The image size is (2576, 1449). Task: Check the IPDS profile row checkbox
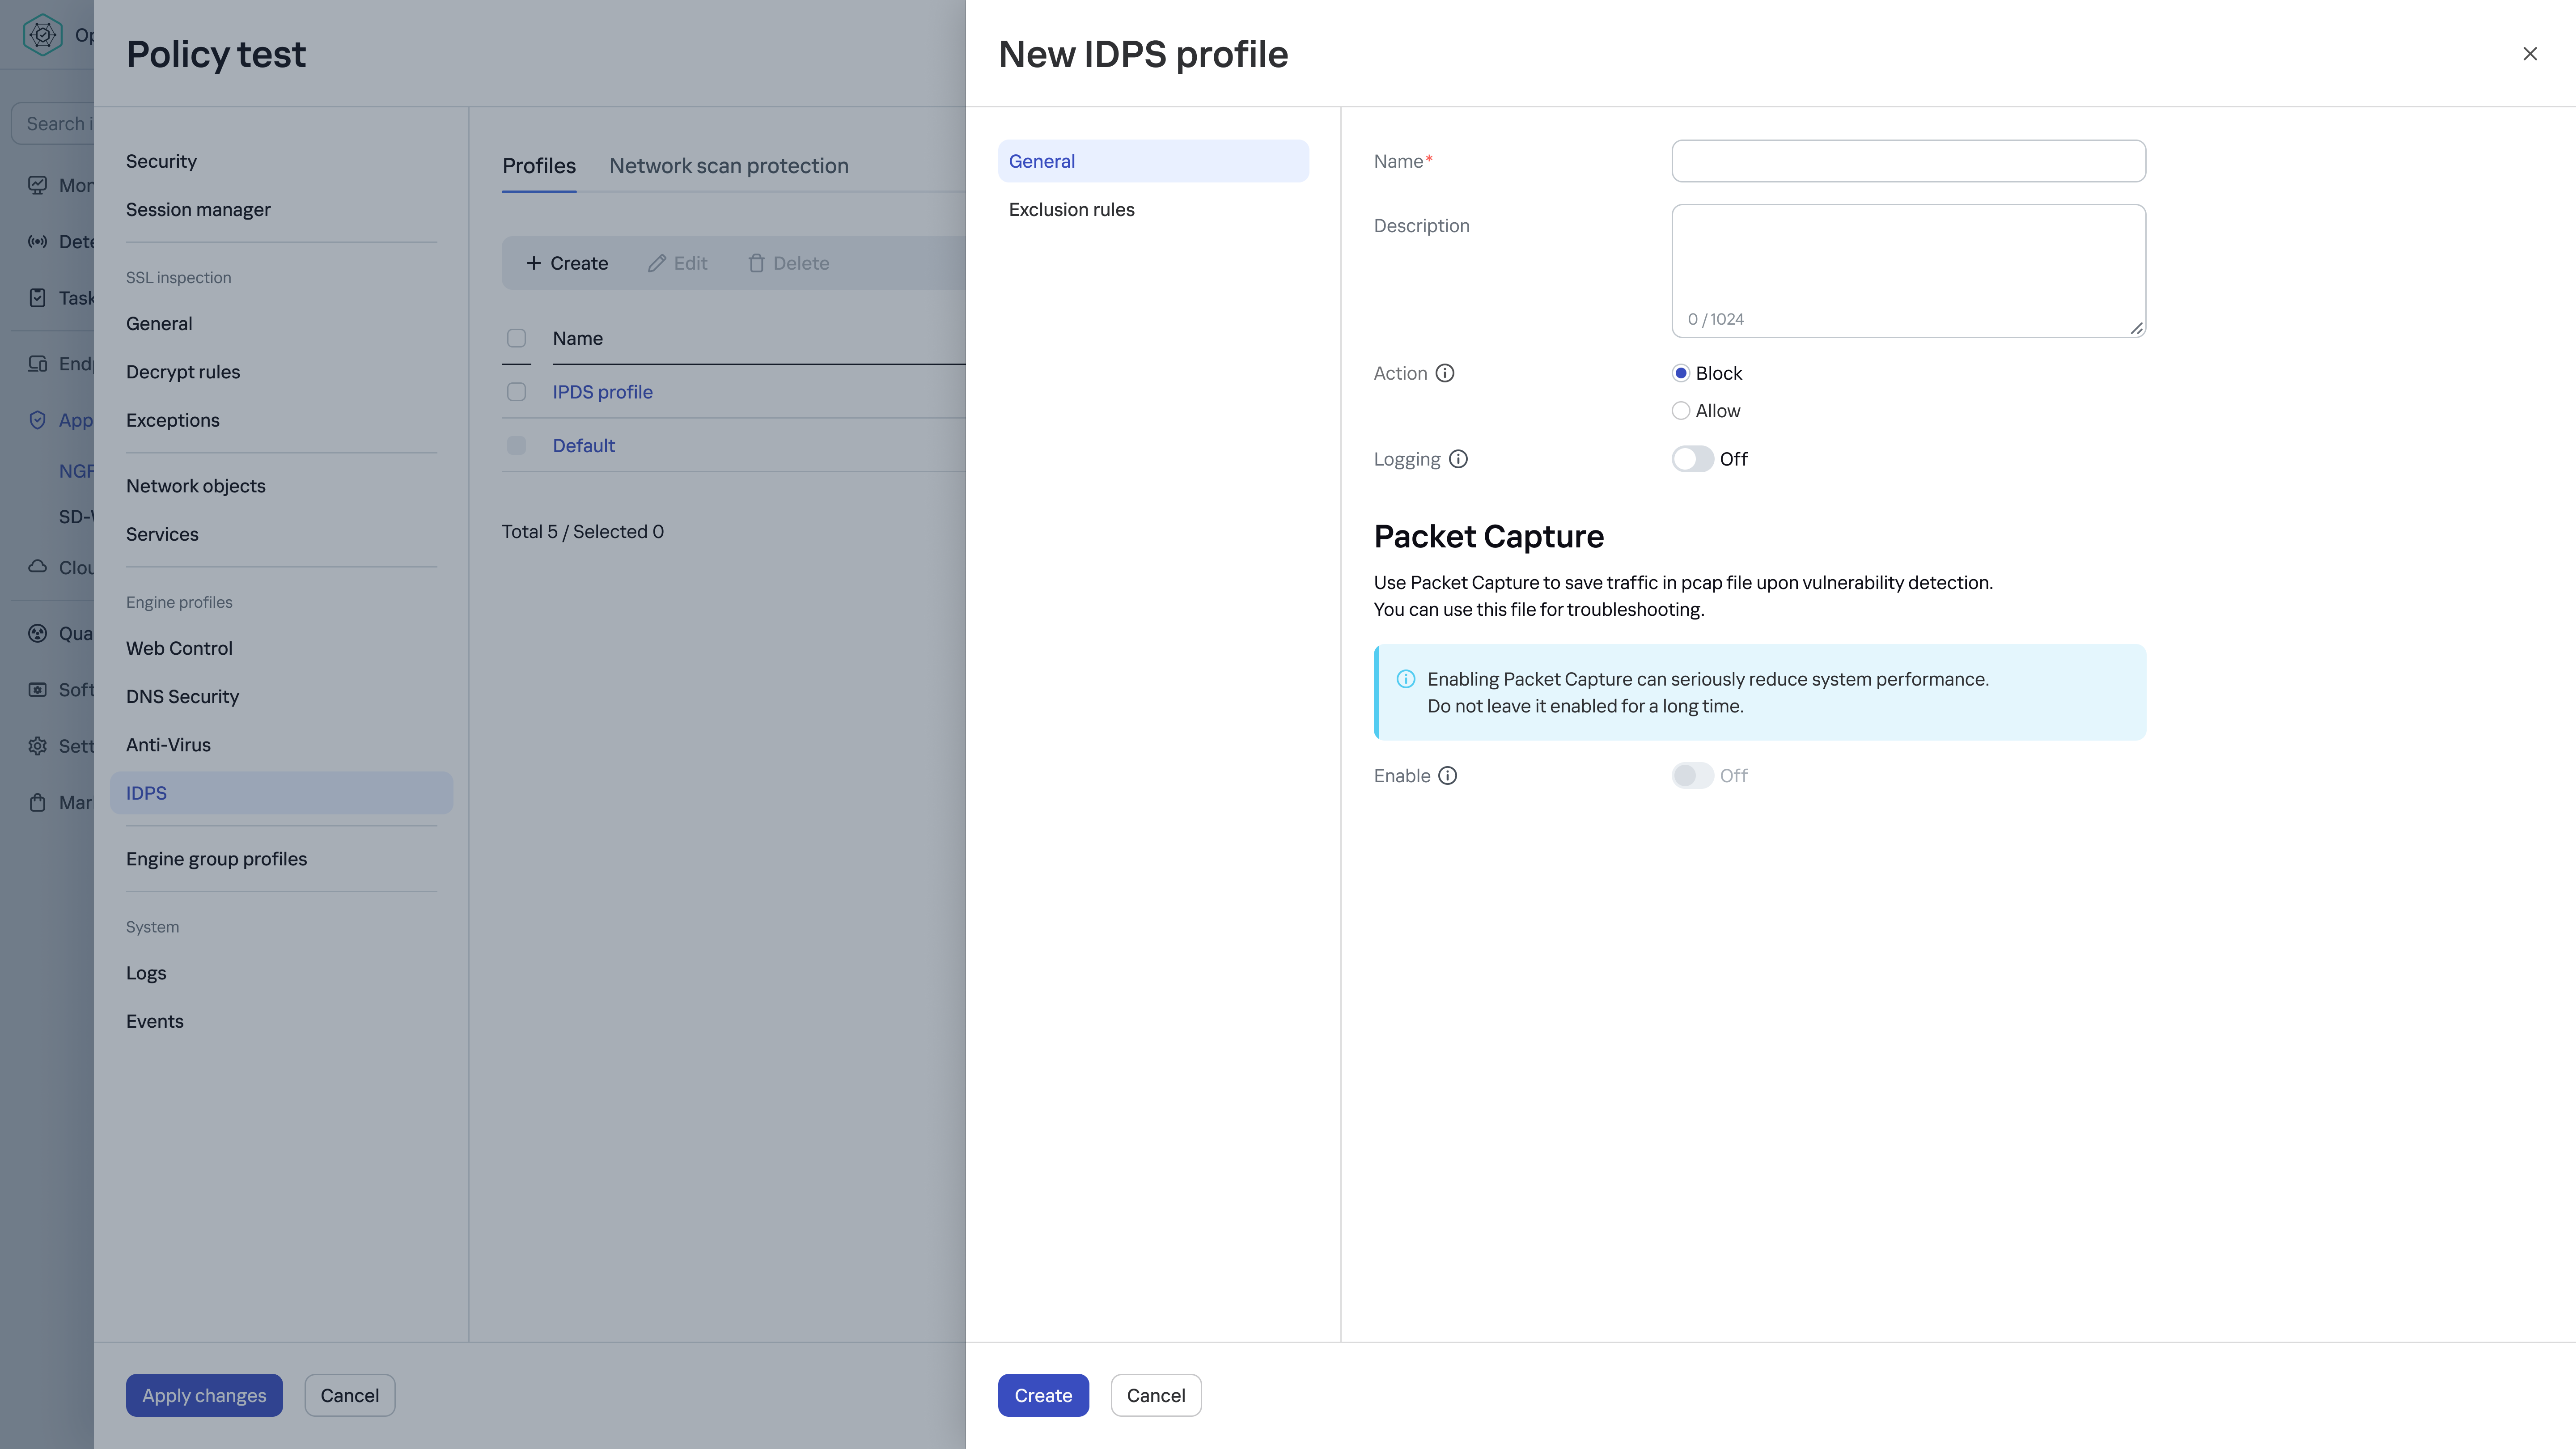pos(516,392)
